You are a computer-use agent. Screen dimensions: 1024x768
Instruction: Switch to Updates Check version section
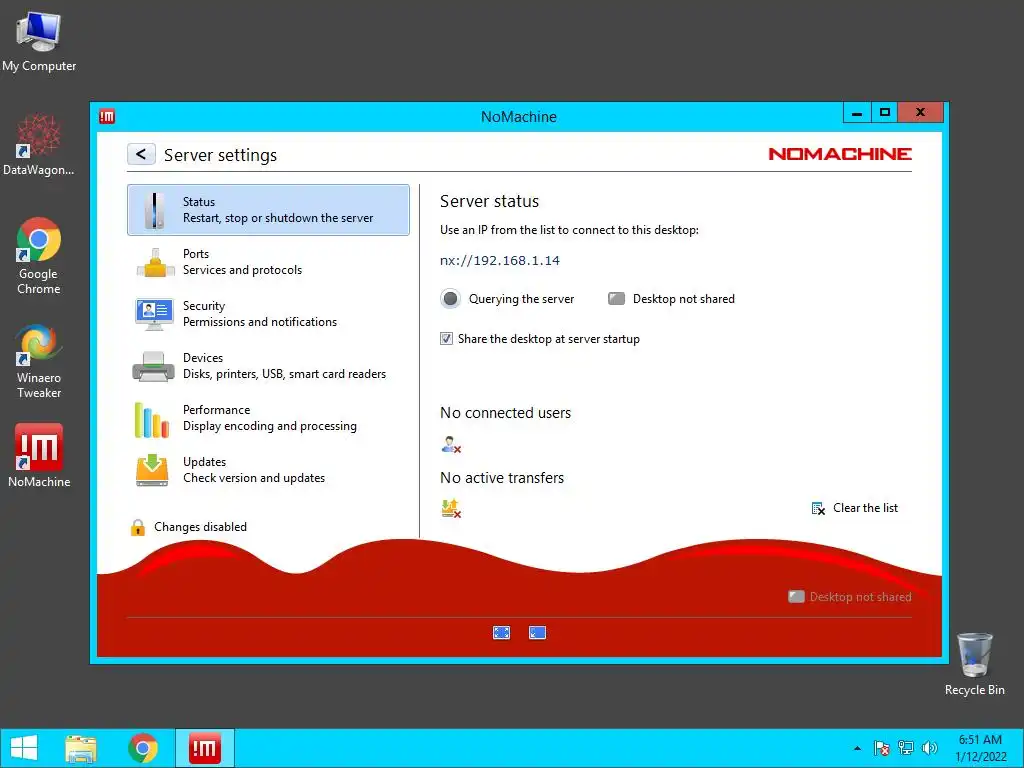coord(268,470)
